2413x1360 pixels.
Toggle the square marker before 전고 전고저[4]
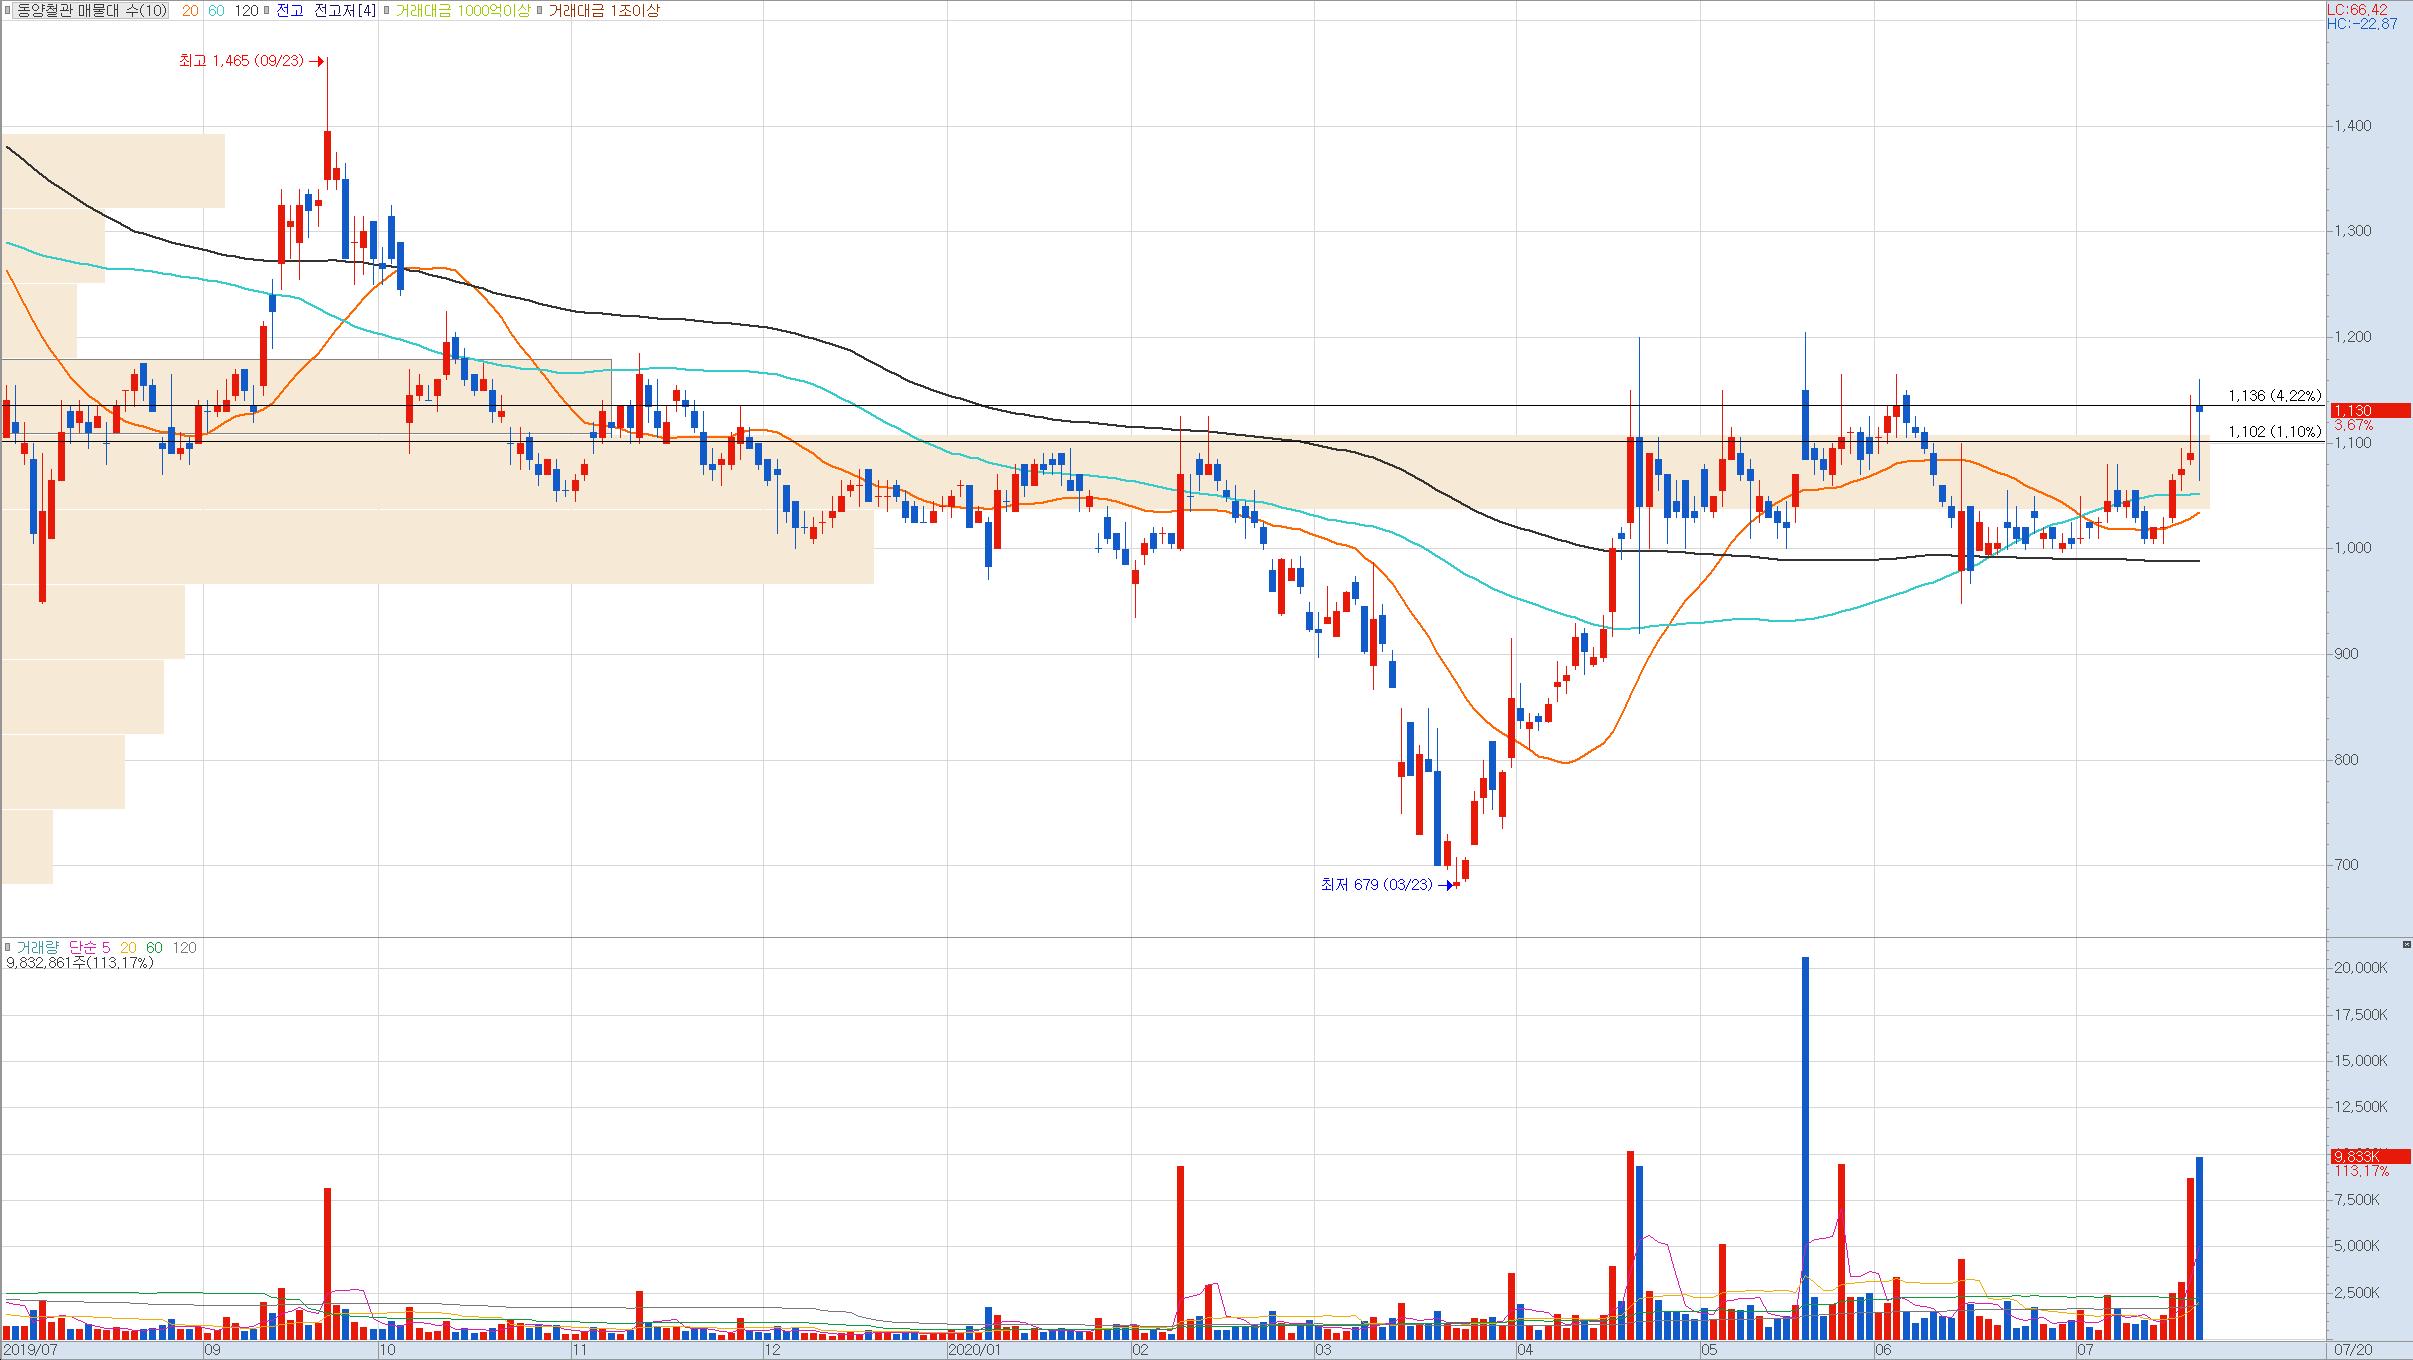(267, 11)
